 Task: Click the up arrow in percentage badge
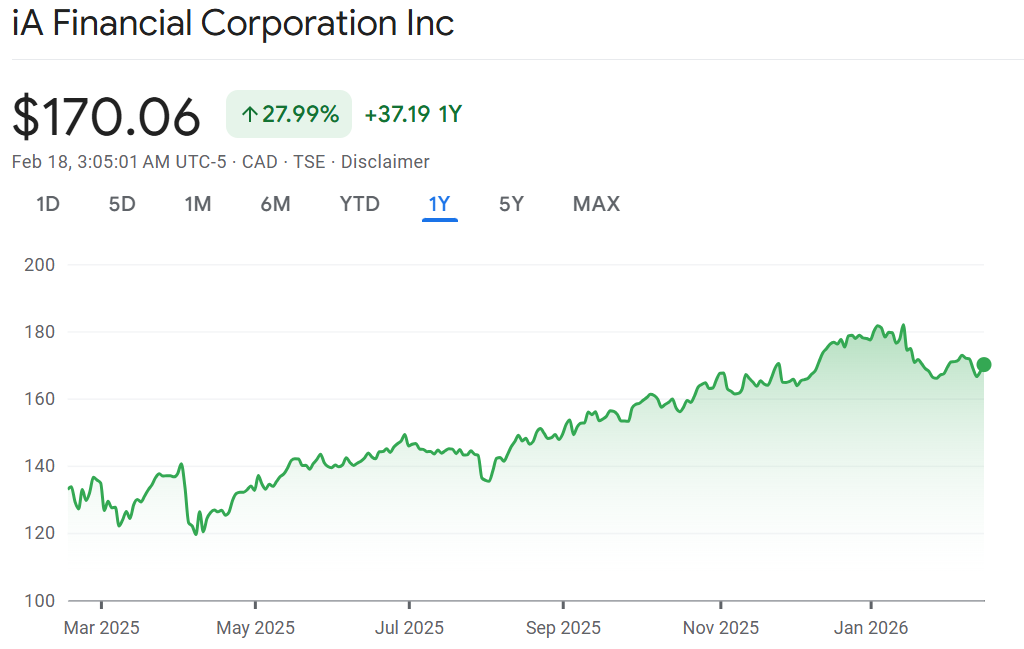pyautogui.click(x=249, y=114)
